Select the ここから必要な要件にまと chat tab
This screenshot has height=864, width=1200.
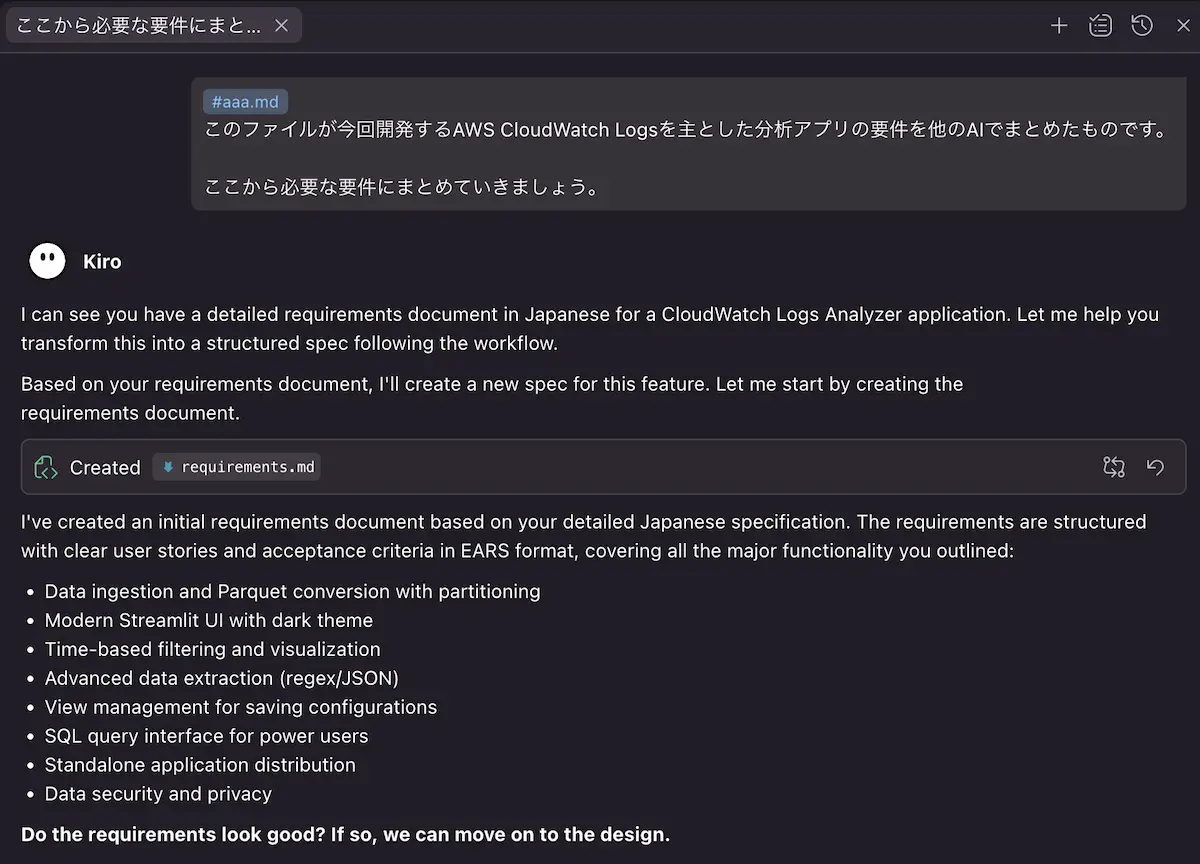pyautogui.click(x=140, y=26)
